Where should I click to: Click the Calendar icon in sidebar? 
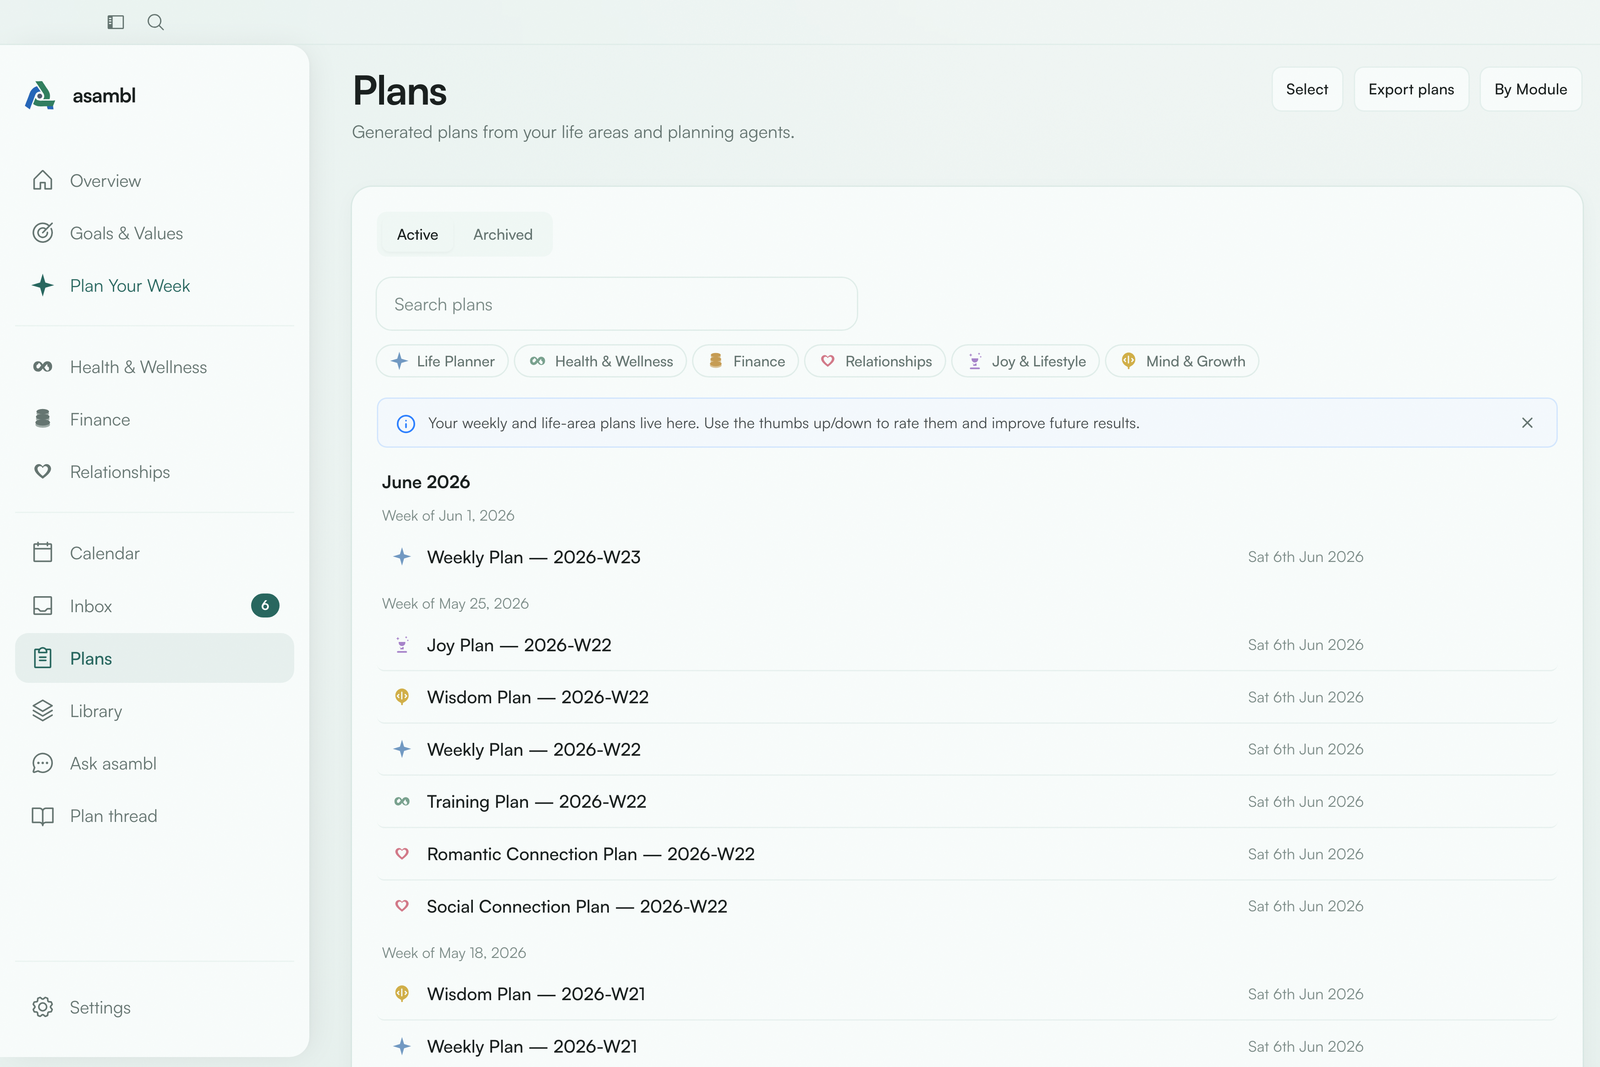(x=43, y=552)
